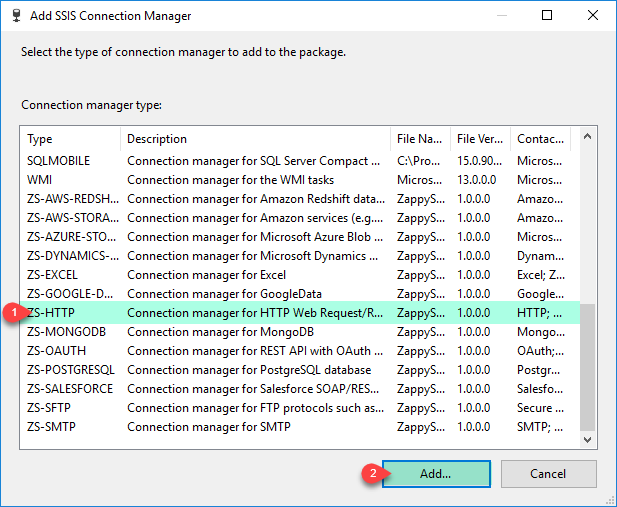Click description 'Connection manager for PostgreSQL database'
Screen dimensions: 617x507
tap(249, 370)
